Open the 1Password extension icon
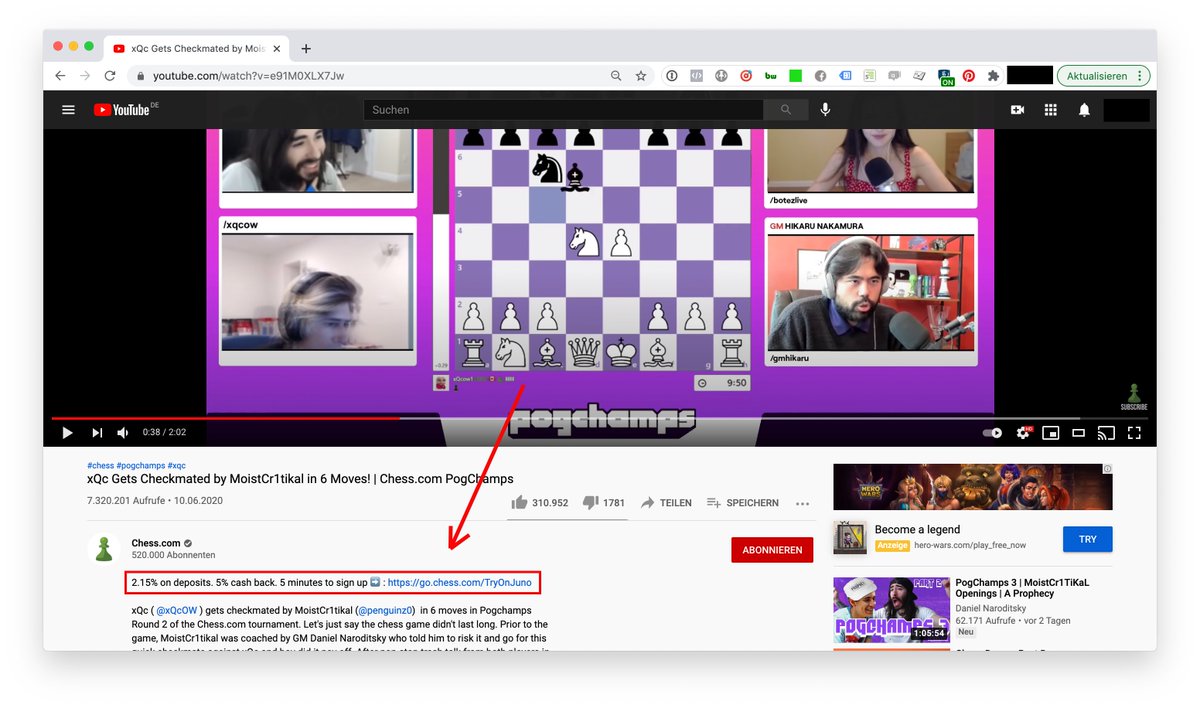Viewport: 1200px width, 708px height. pos(671,76)
